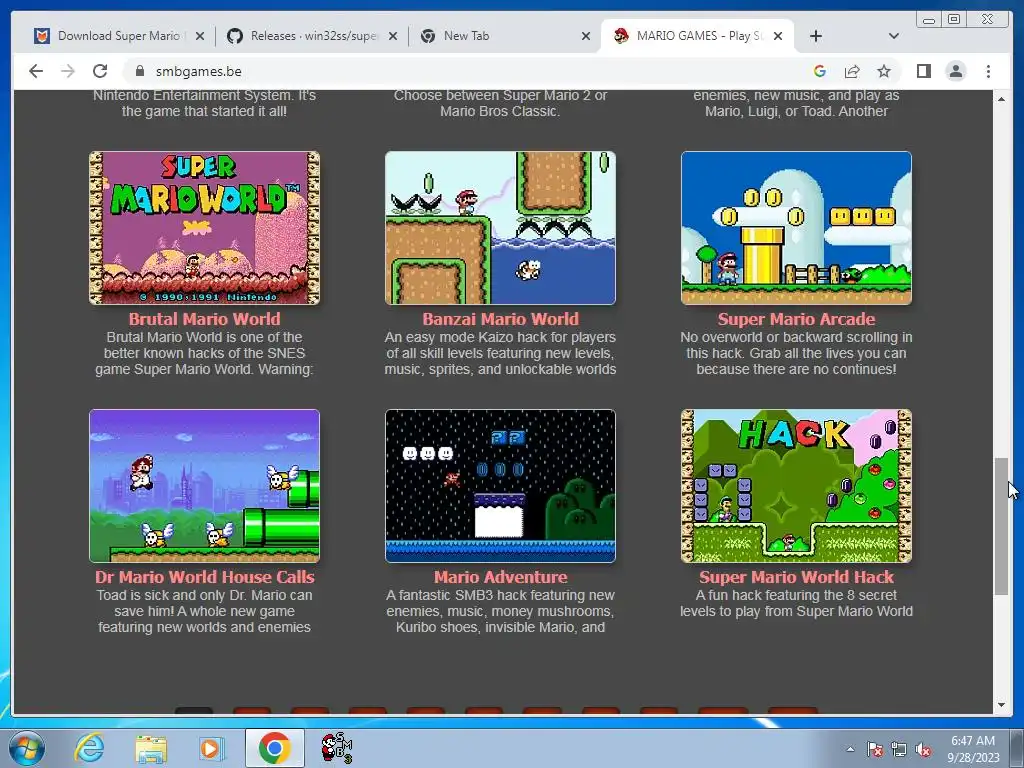Screen dimensions: 1024x768
Task: Click the Super Mario Arcade title link
Action: pos(796,319)
